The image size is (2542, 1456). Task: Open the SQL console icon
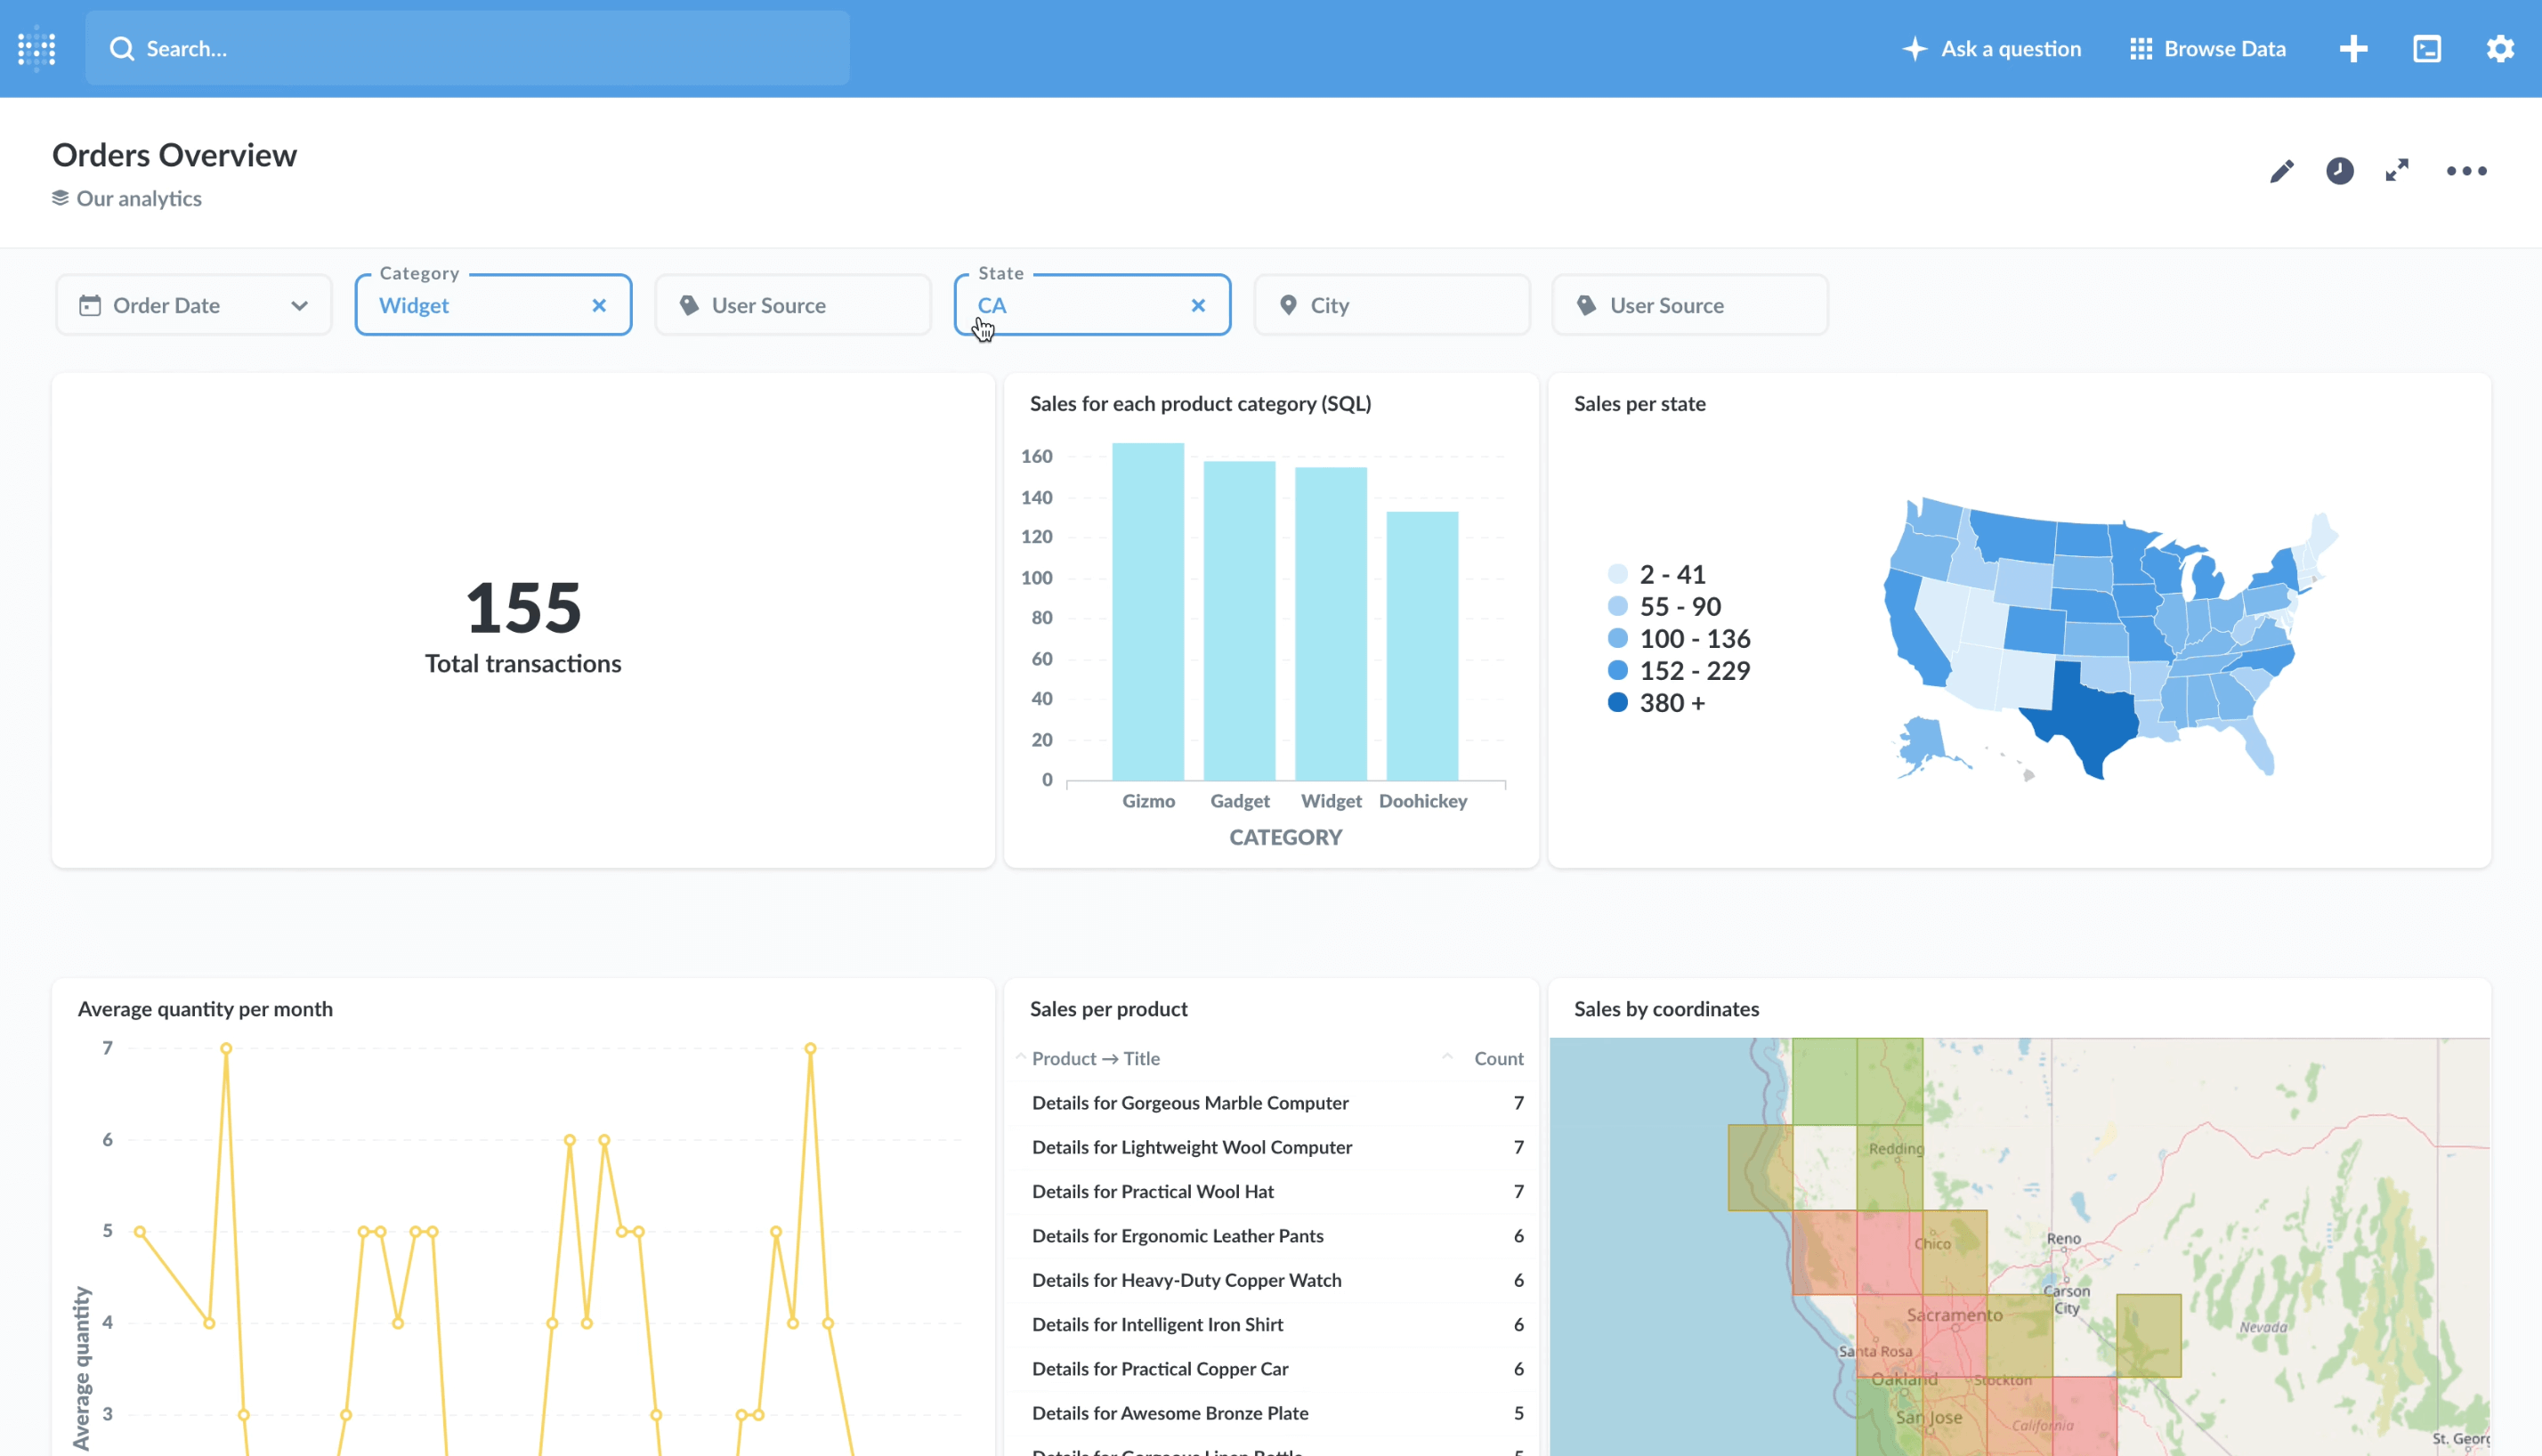click(2427, 48)
